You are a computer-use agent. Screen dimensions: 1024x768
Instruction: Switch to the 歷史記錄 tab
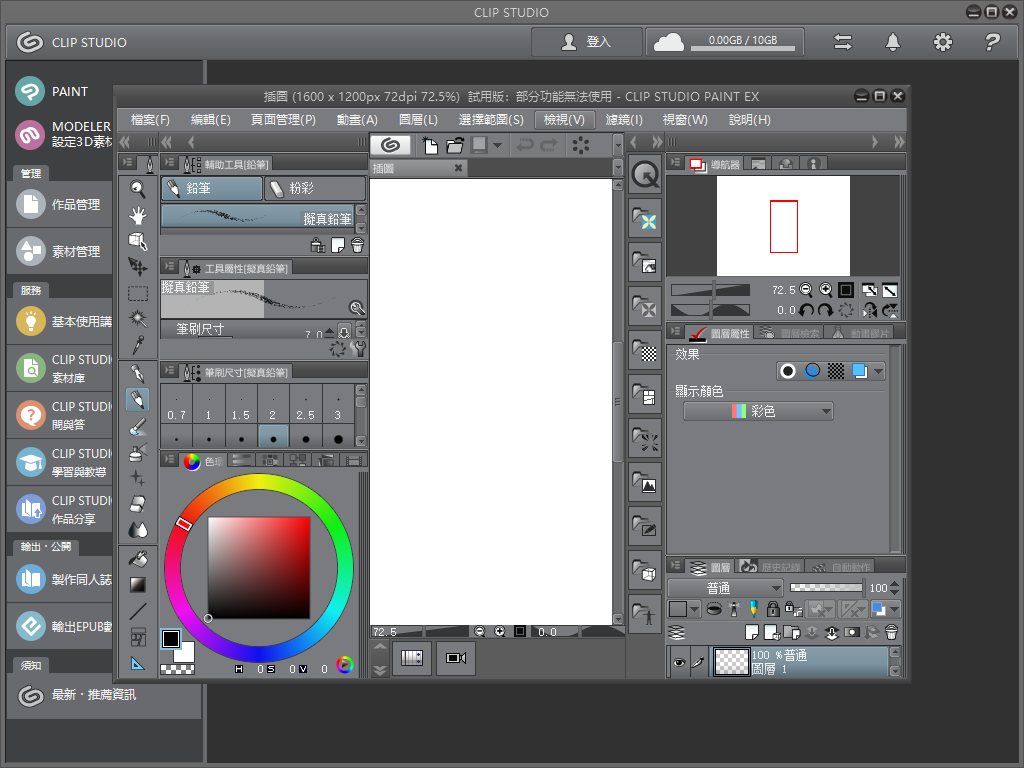pyautogui.click(x=771, y=568)
